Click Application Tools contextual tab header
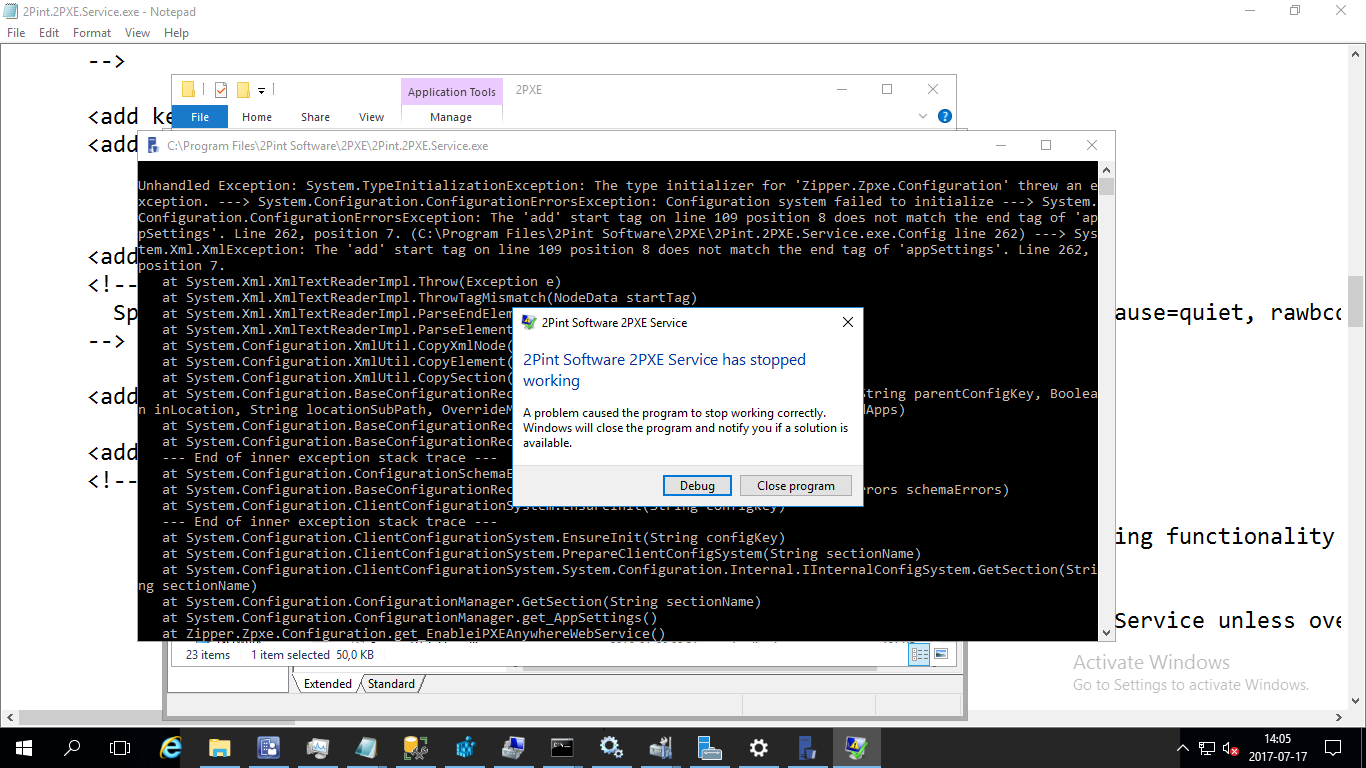 (x=452, y=91)
